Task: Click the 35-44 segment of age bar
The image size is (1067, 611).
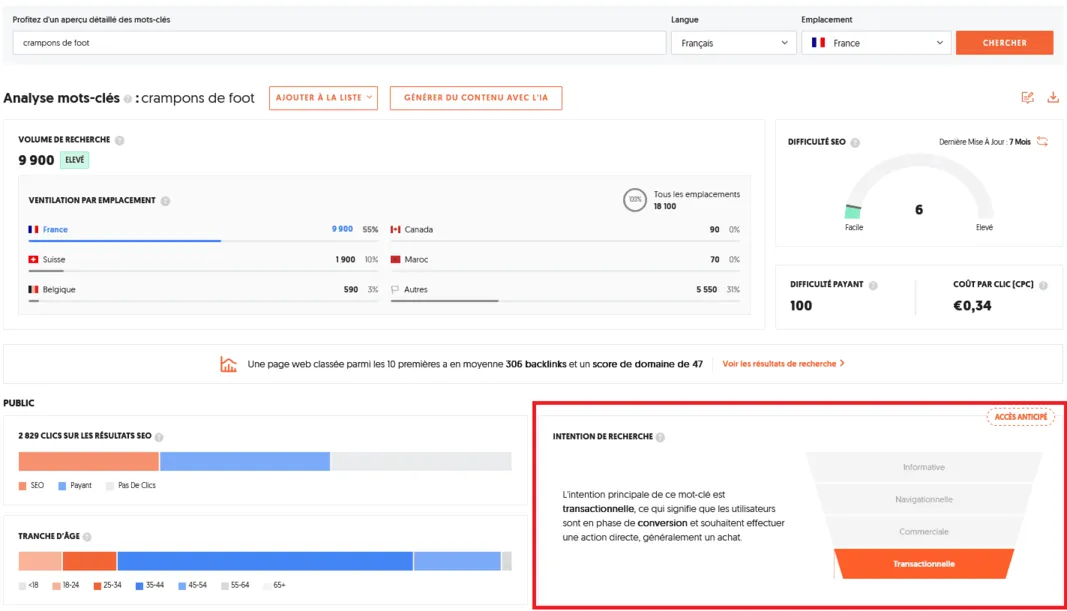Action: (265, 561)
